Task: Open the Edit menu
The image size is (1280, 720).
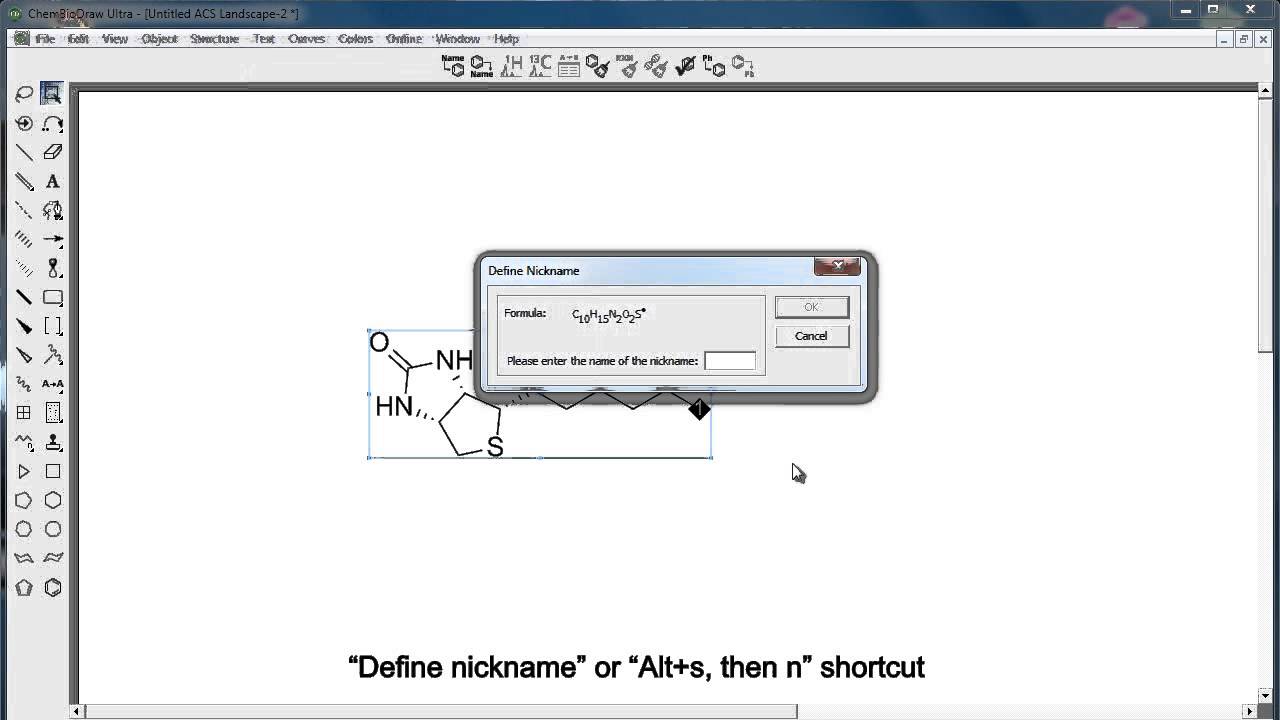Action: (x=78, y=39)
